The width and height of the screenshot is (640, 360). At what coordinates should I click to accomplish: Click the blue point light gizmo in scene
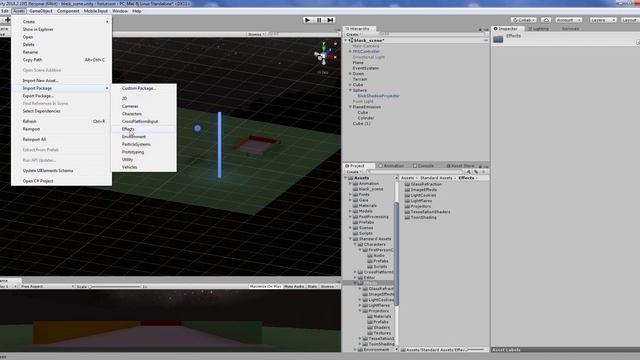[x=198, y=128]
